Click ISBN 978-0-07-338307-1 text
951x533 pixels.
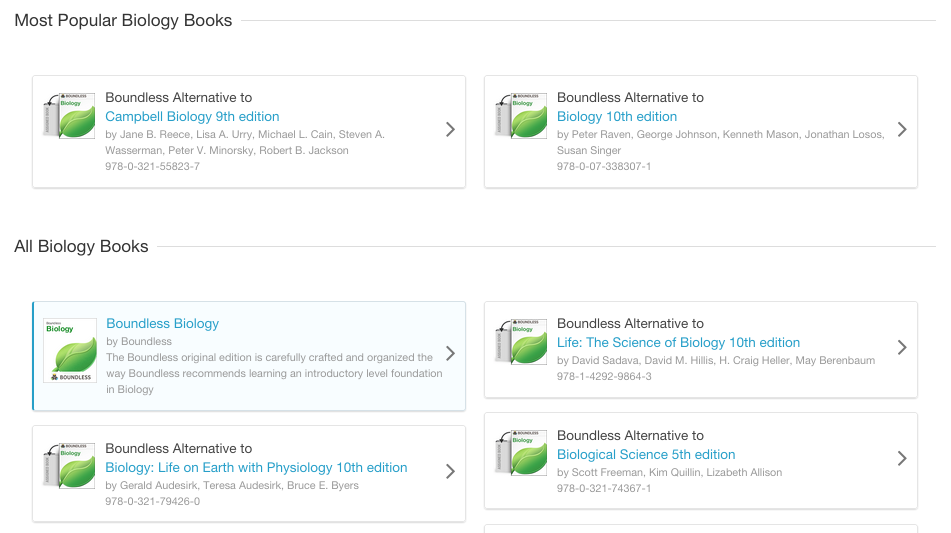click(604, 166)
